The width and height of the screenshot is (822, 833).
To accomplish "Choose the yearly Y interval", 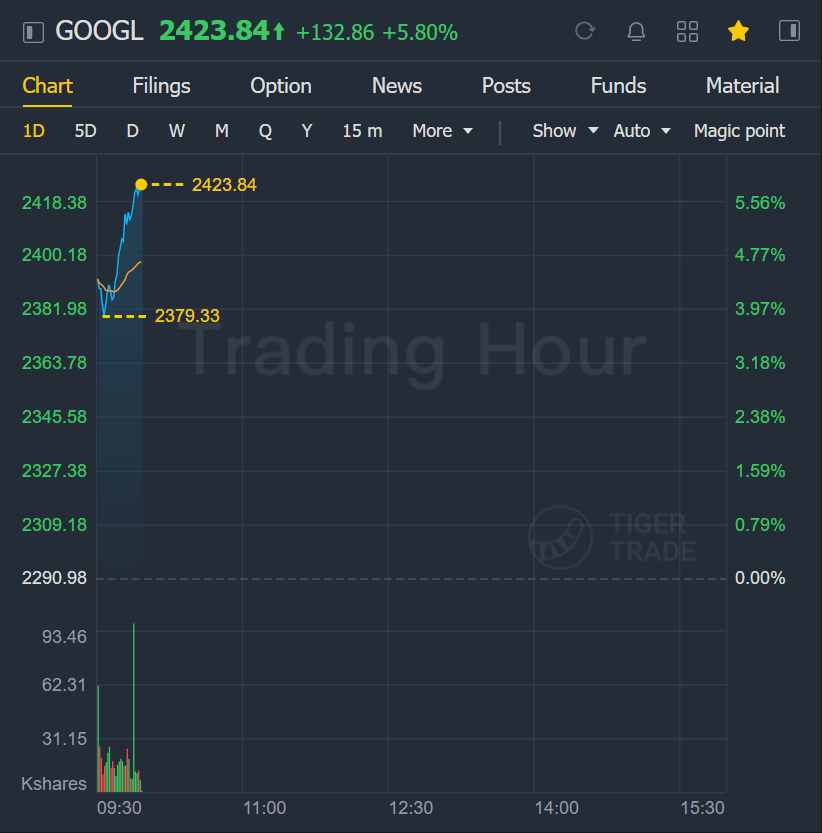I will (x=307, y=131).
